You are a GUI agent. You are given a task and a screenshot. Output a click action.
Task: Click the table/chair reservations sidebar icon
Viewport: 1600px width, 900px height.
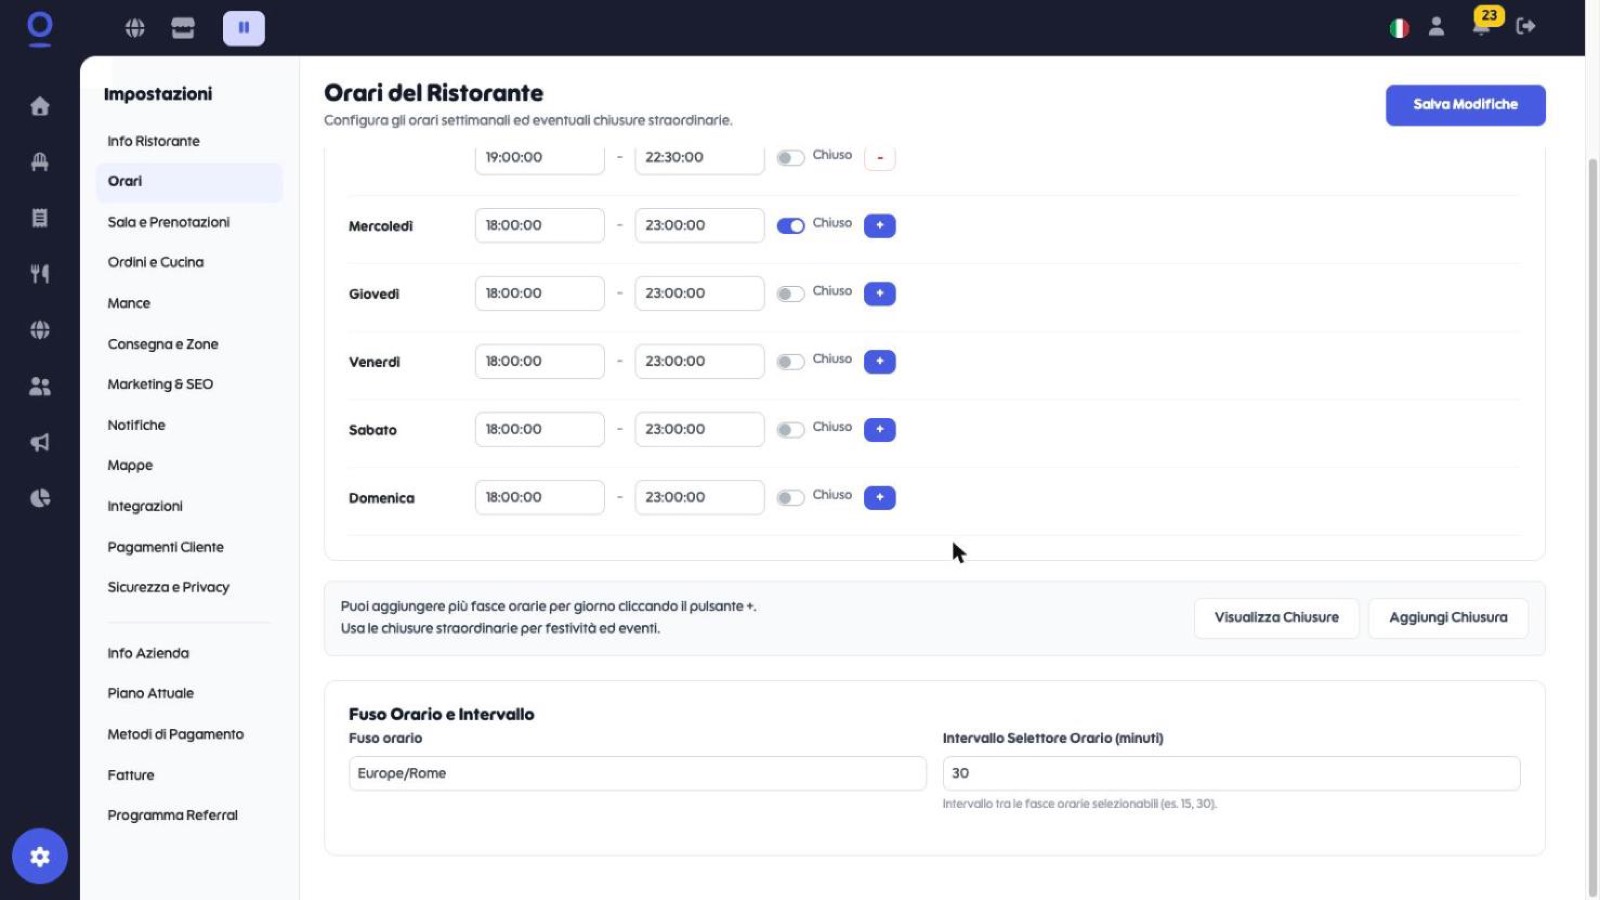click(40, 162)
